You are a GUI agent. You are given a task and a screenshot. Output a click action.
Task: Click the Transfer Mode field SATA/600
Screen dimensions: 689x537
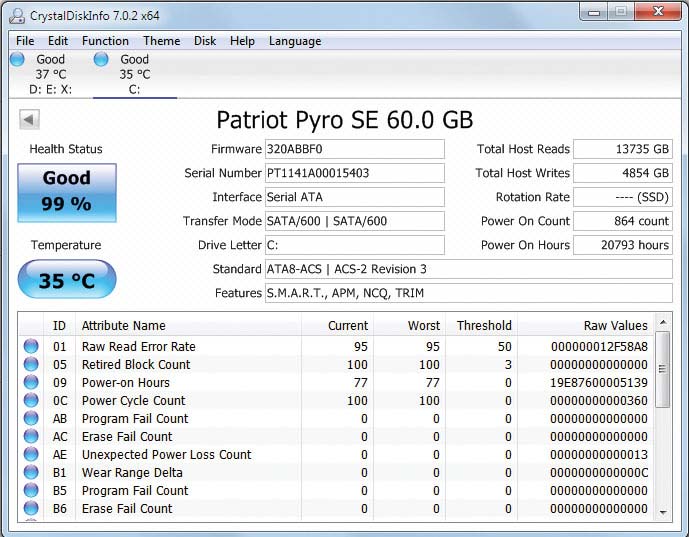355,221
